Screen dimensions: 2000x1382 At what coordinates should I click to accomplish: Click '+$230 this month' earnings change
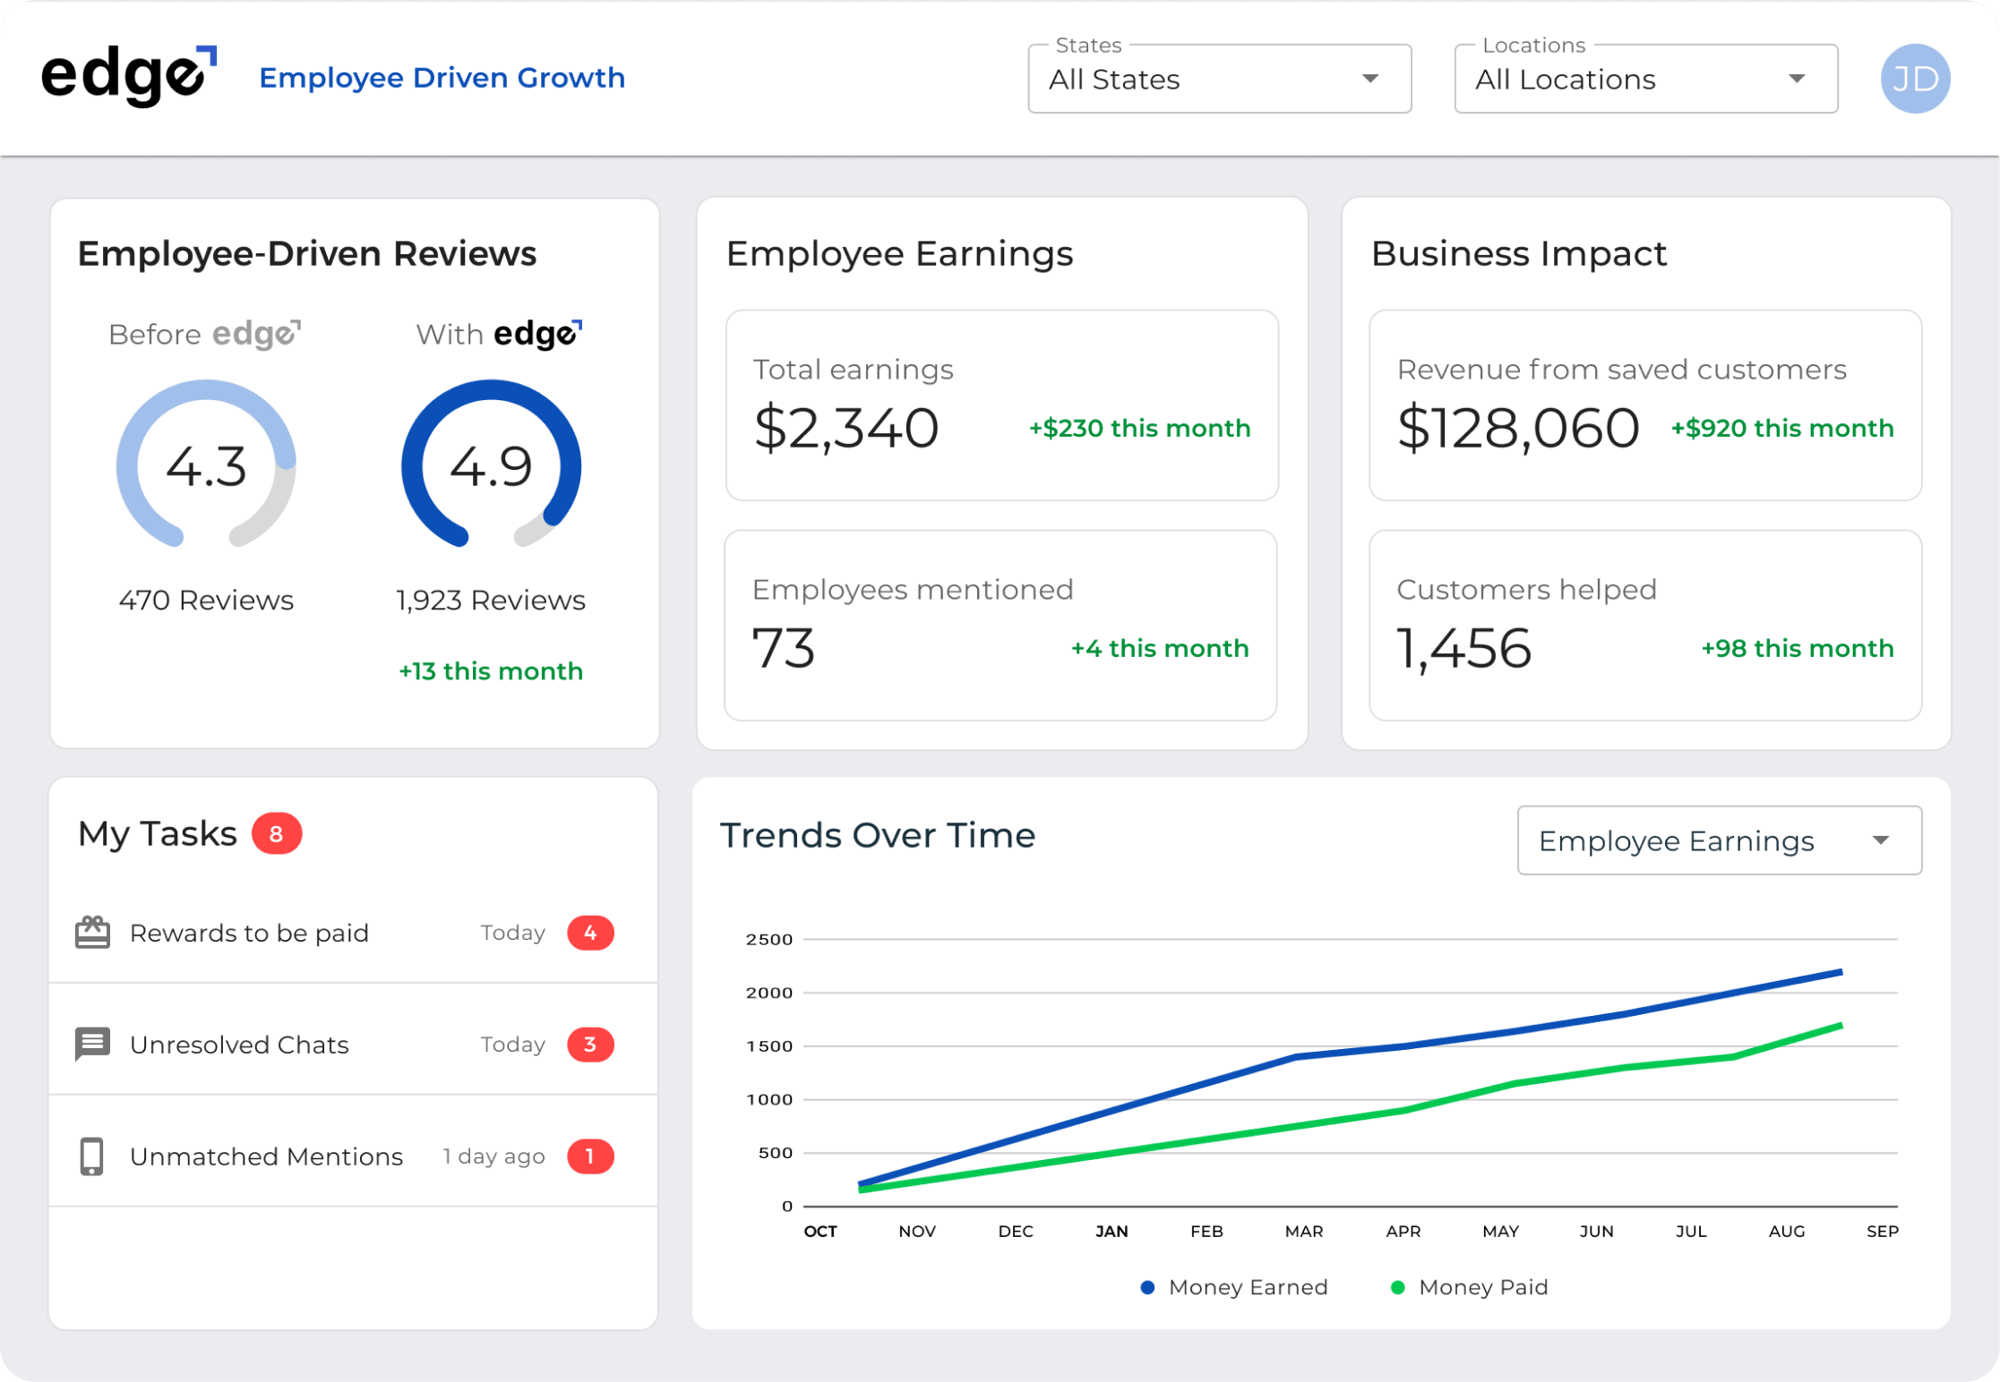tap(1140, 428)
